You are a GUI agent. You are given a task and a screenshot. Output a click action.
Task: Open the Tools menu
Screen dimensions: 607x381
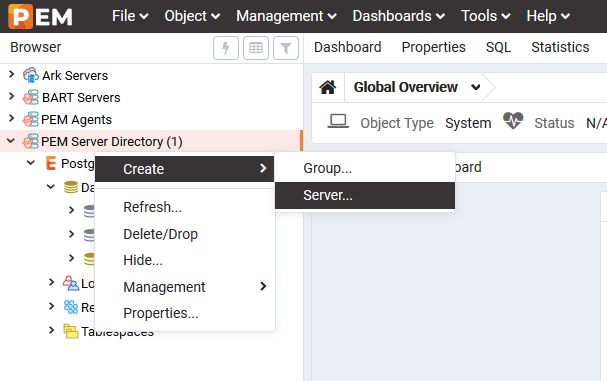[x=486, y=16]
